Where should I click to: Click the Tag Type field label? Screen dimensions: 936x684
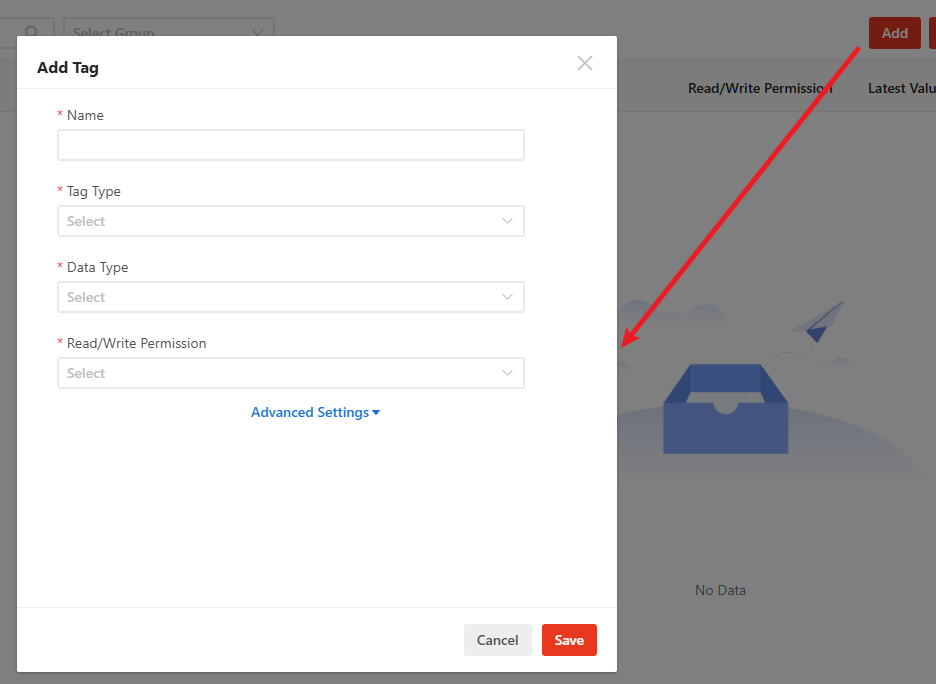(93, 191)
